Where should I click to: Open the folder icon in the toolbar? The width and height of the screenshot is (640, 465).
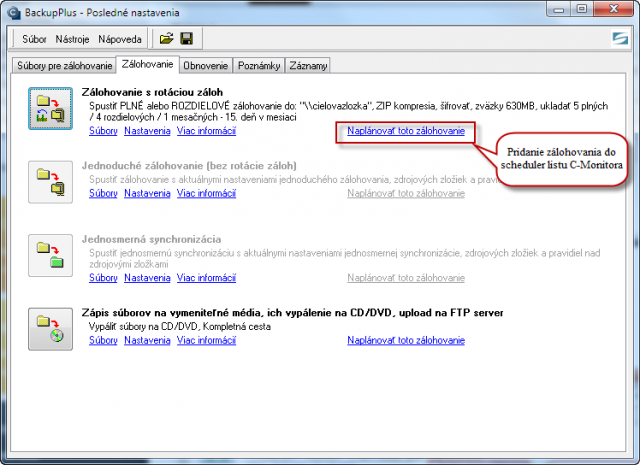(167, 39)
